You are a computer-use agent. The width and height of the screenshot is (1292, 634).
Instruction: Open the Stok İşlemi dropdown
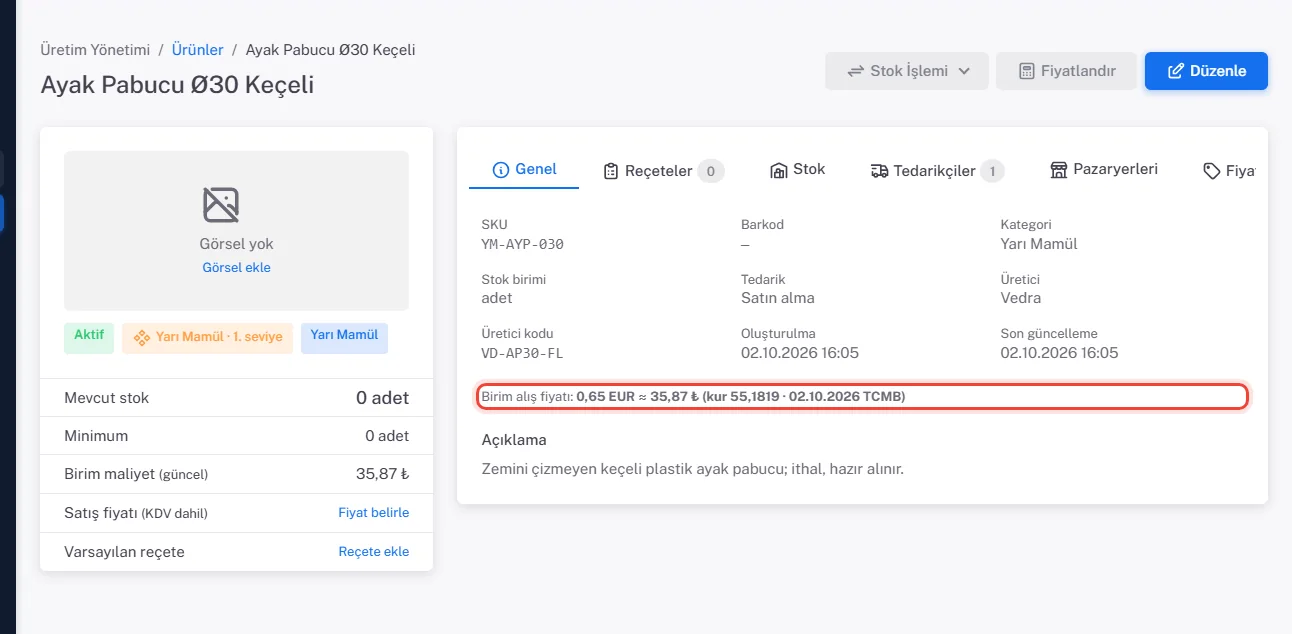pyautogui.click(x=907, y=71)
